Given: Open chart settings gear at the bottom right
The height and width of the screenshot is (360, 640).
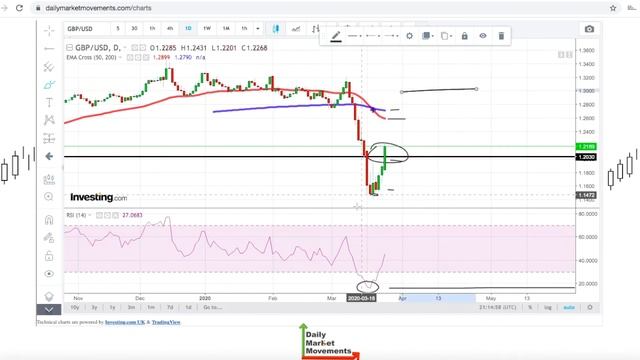Looking at the screenshot, I should pyautogui.click(x=590, y=307).
